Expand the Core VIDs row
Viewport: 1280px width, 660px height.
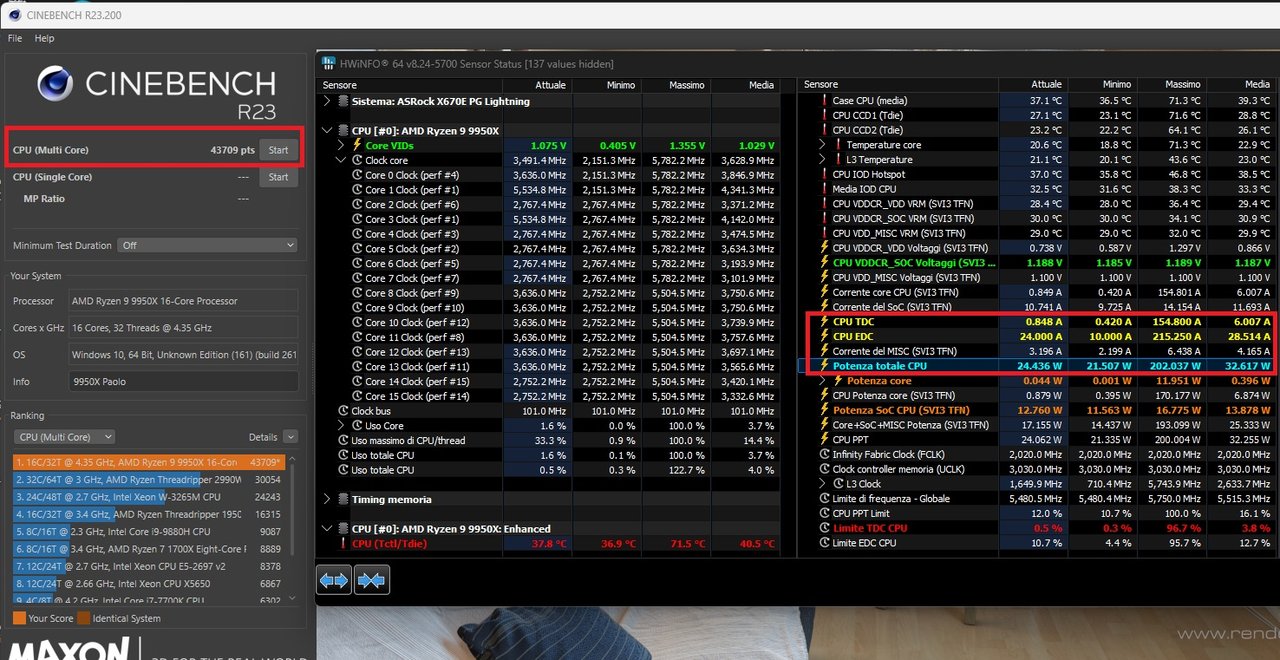[x=342, y=145]
